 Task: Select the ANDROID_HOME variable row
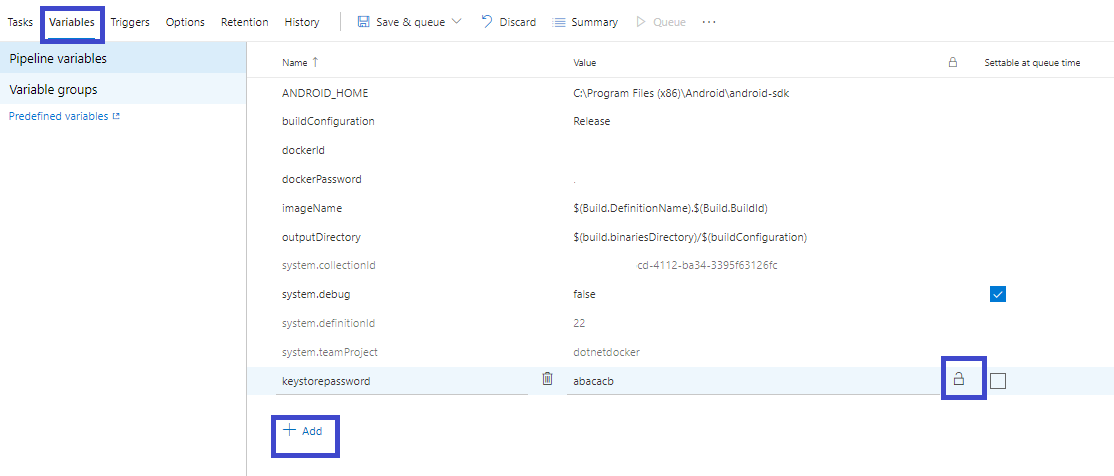point(325,93)
